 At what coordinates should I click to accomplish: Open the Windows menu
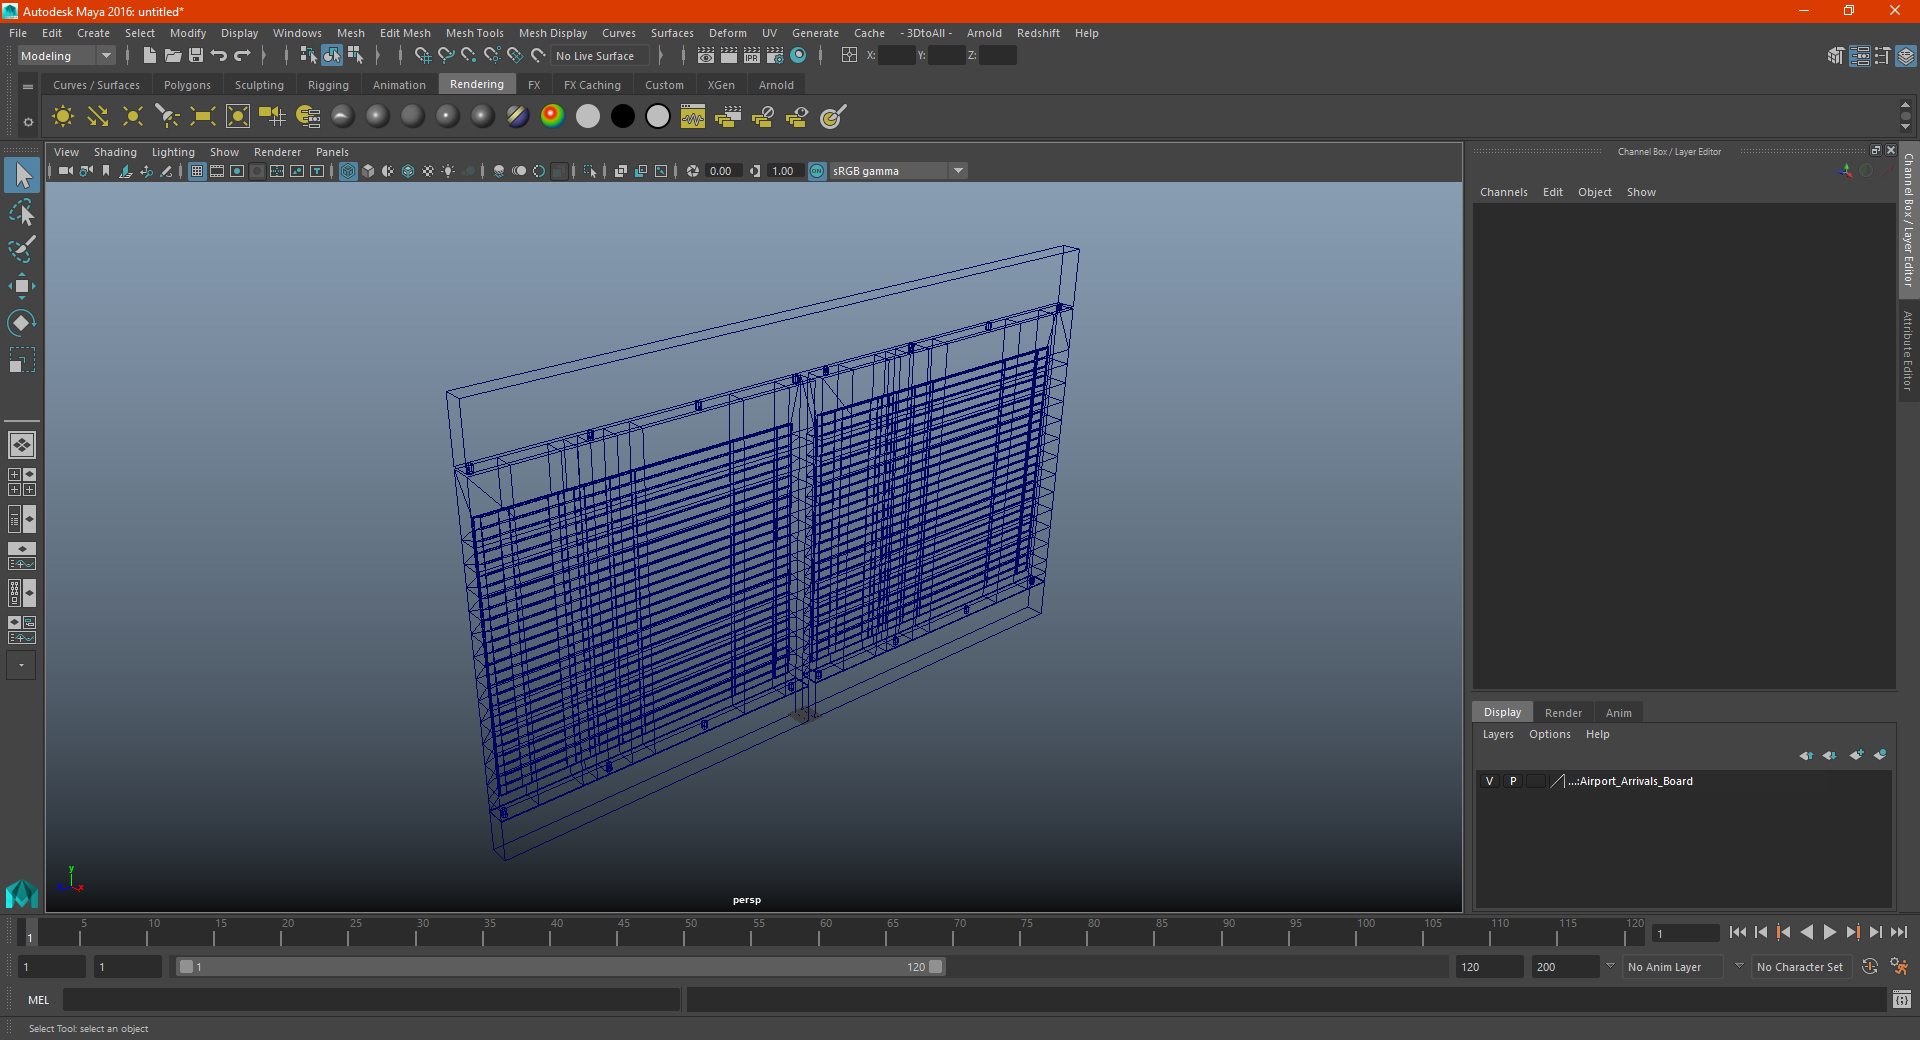[297, 33]
